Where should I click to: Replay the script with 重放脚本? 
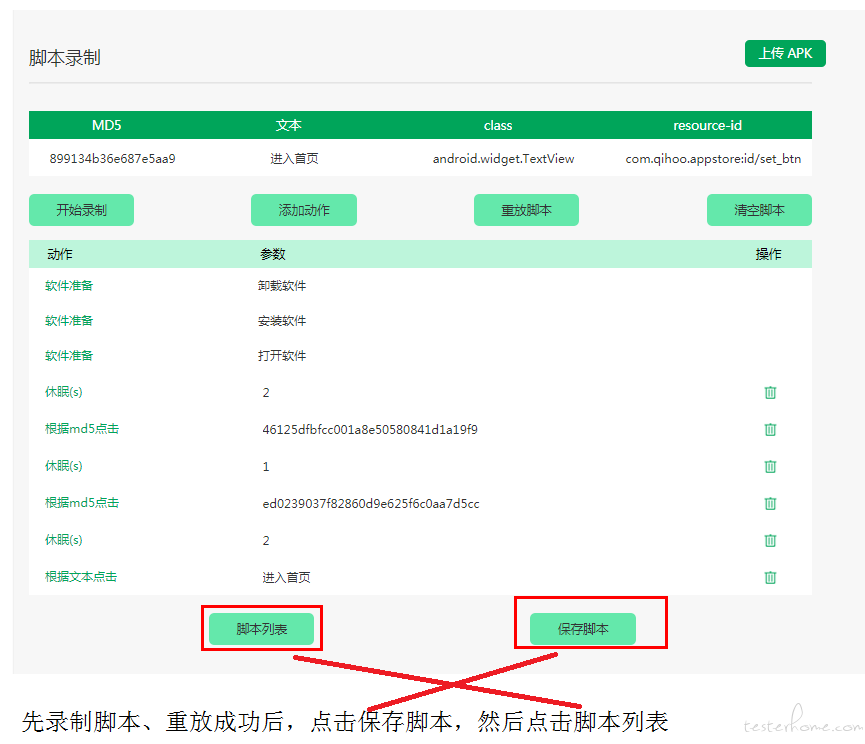click(526, 210)
